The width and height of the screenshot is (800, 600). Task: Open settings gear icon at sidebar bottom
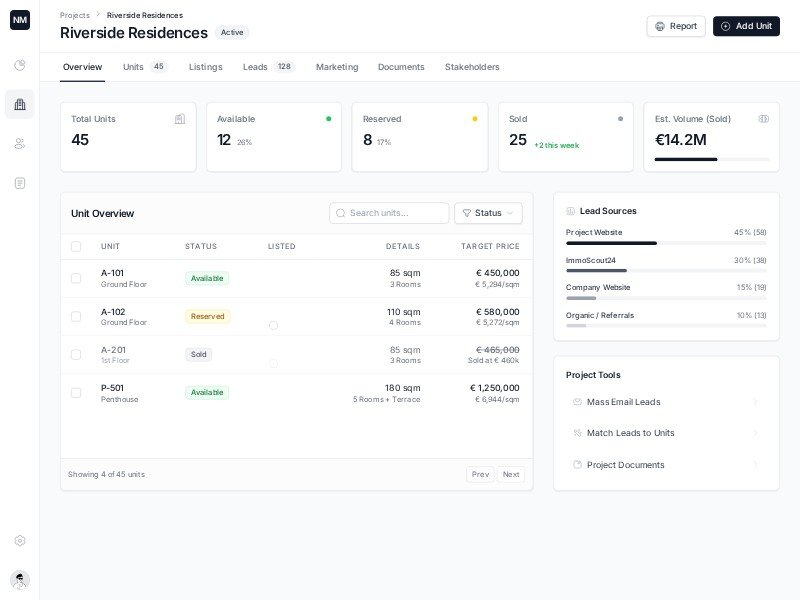(x=20, y=540)
